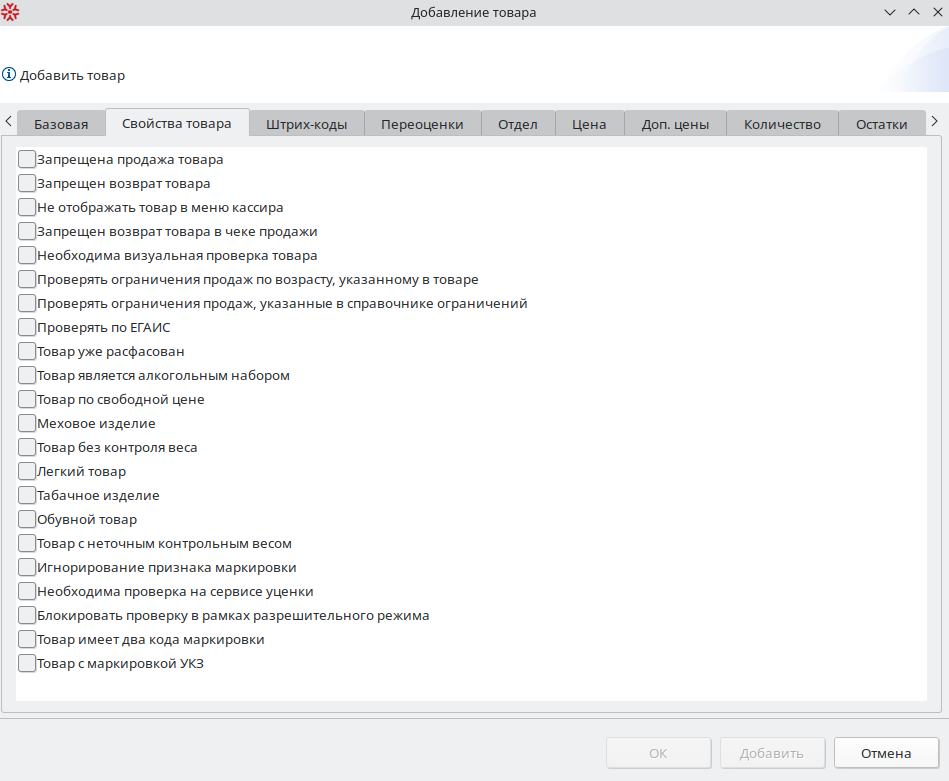Open the Доп. цены tab
Screen dimensions: 949x781
(x=675, y=124)
